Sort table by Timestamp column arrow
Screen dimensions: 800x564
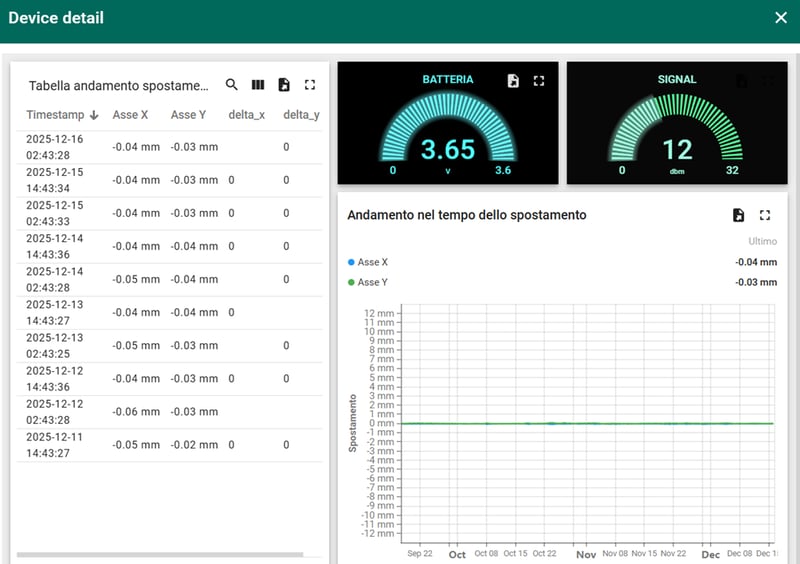pyautogui.click(x=94, y=115)
